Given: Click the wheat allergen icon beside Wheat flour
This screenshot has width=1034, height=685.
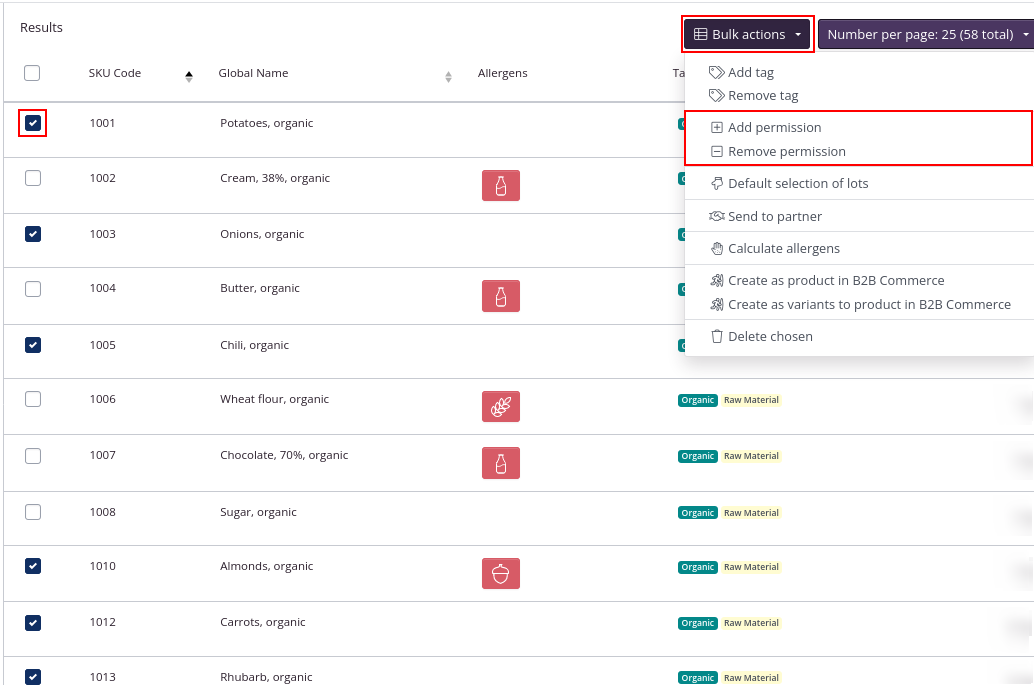Looking at the screenshot, I should (x=500, y=406).
